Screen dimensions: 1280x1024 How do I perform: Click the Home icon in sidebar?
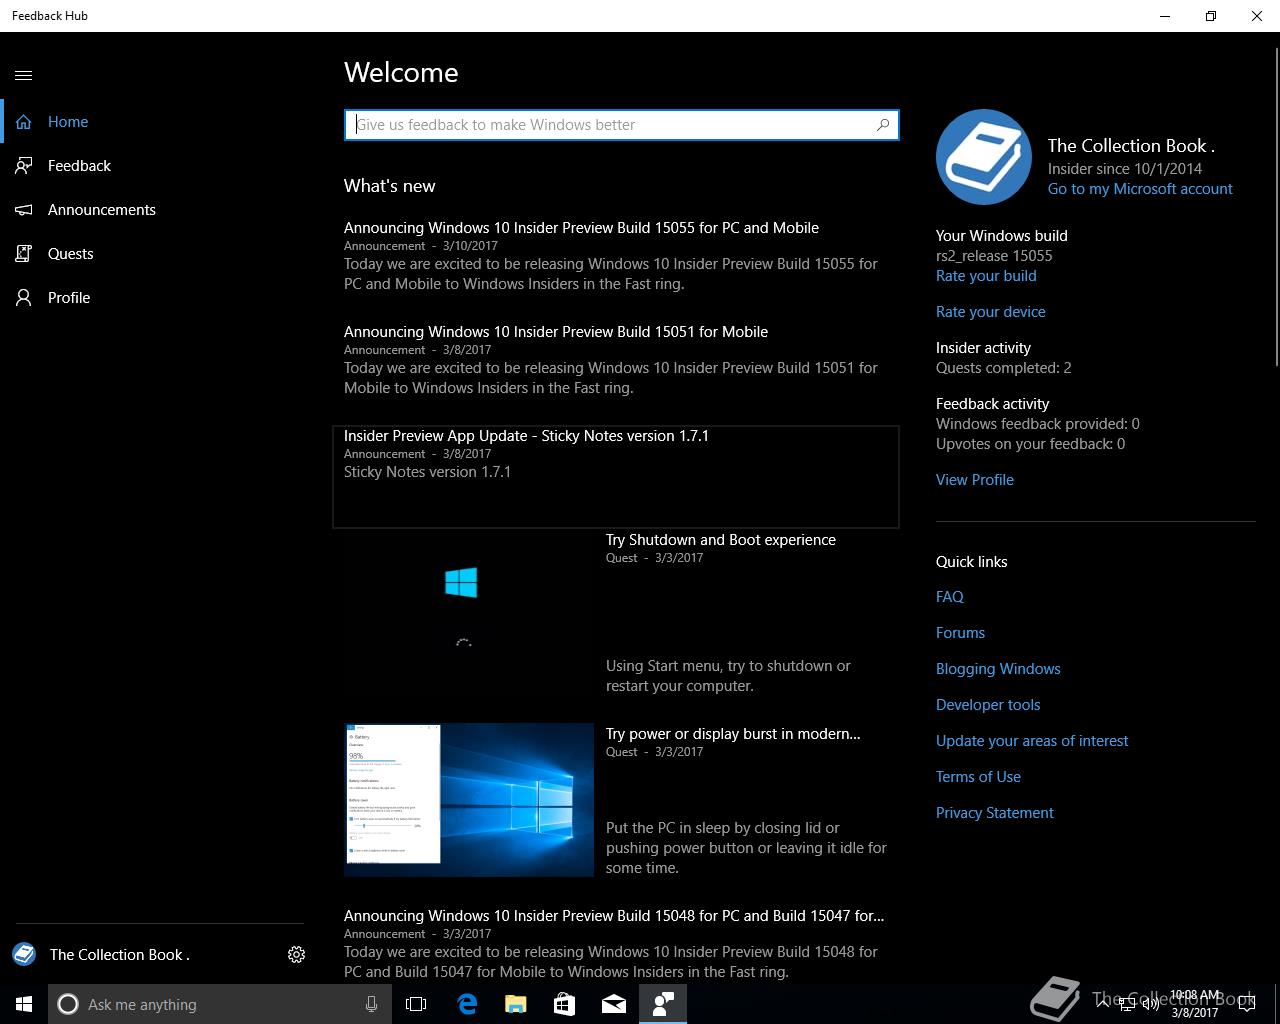pyautogui.click(x=24, y=122)
